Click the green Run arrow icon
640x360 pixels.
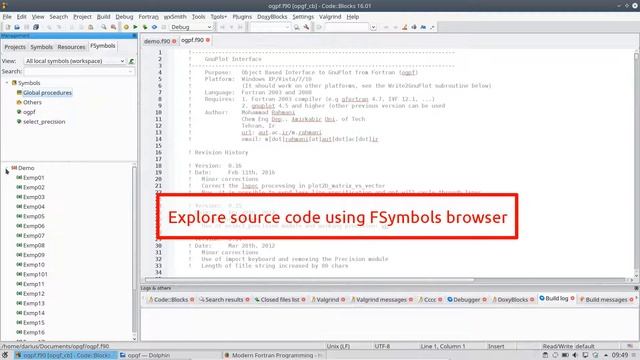pyautogui.click(x=136, y=27)
